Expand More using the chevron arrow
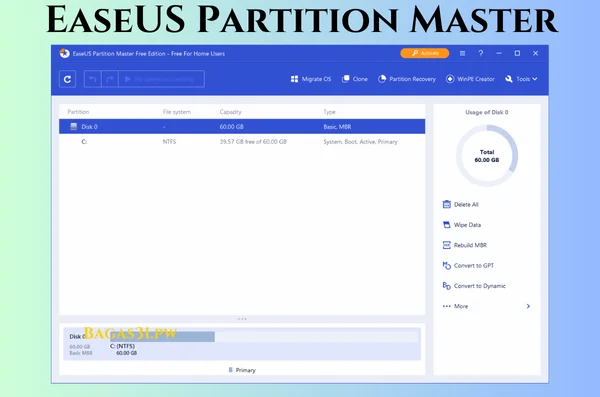Screen dimensions: 600x397 pyautogui.click(x=528, y=306)
